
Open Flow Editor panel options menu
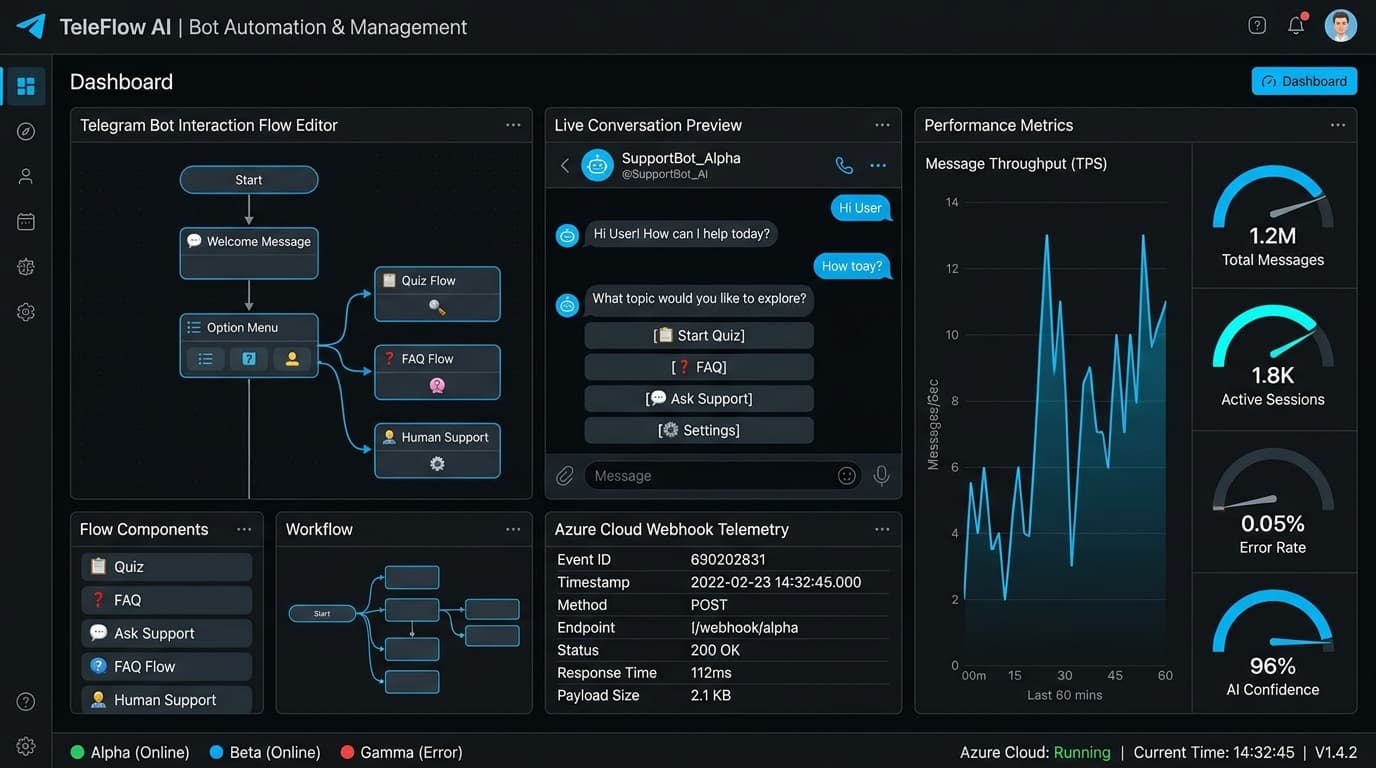[513, 125]
